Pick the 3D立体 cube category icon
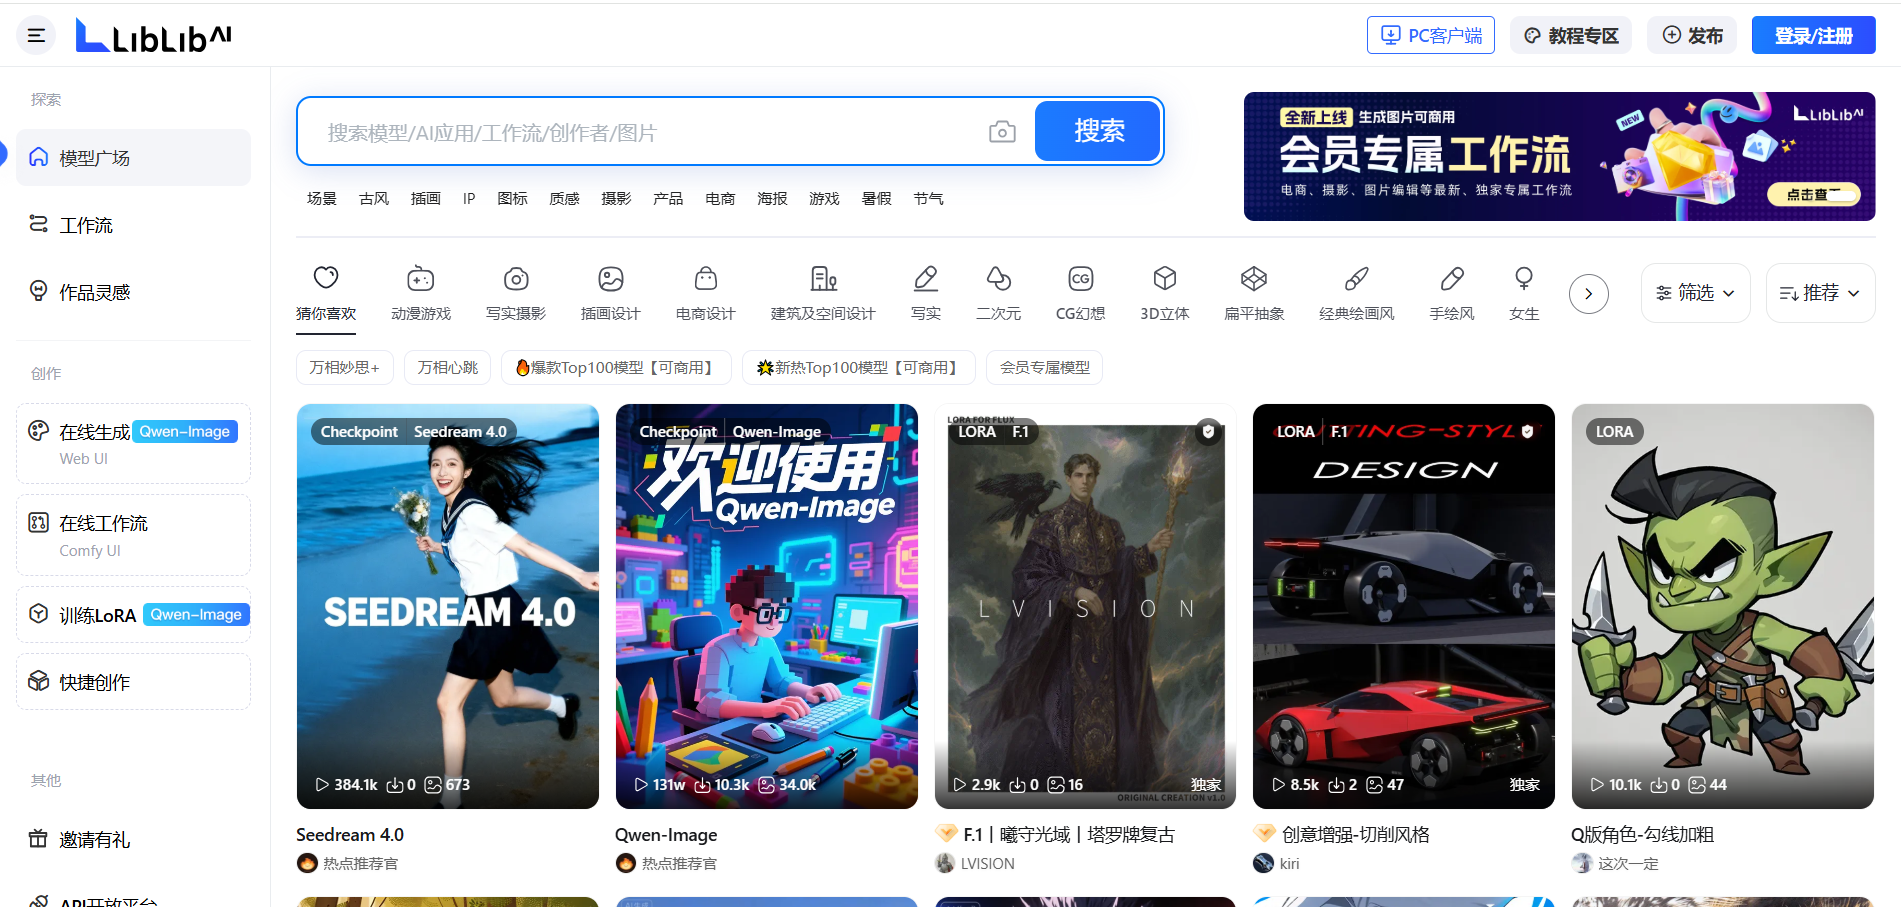 pos(1164,279)
